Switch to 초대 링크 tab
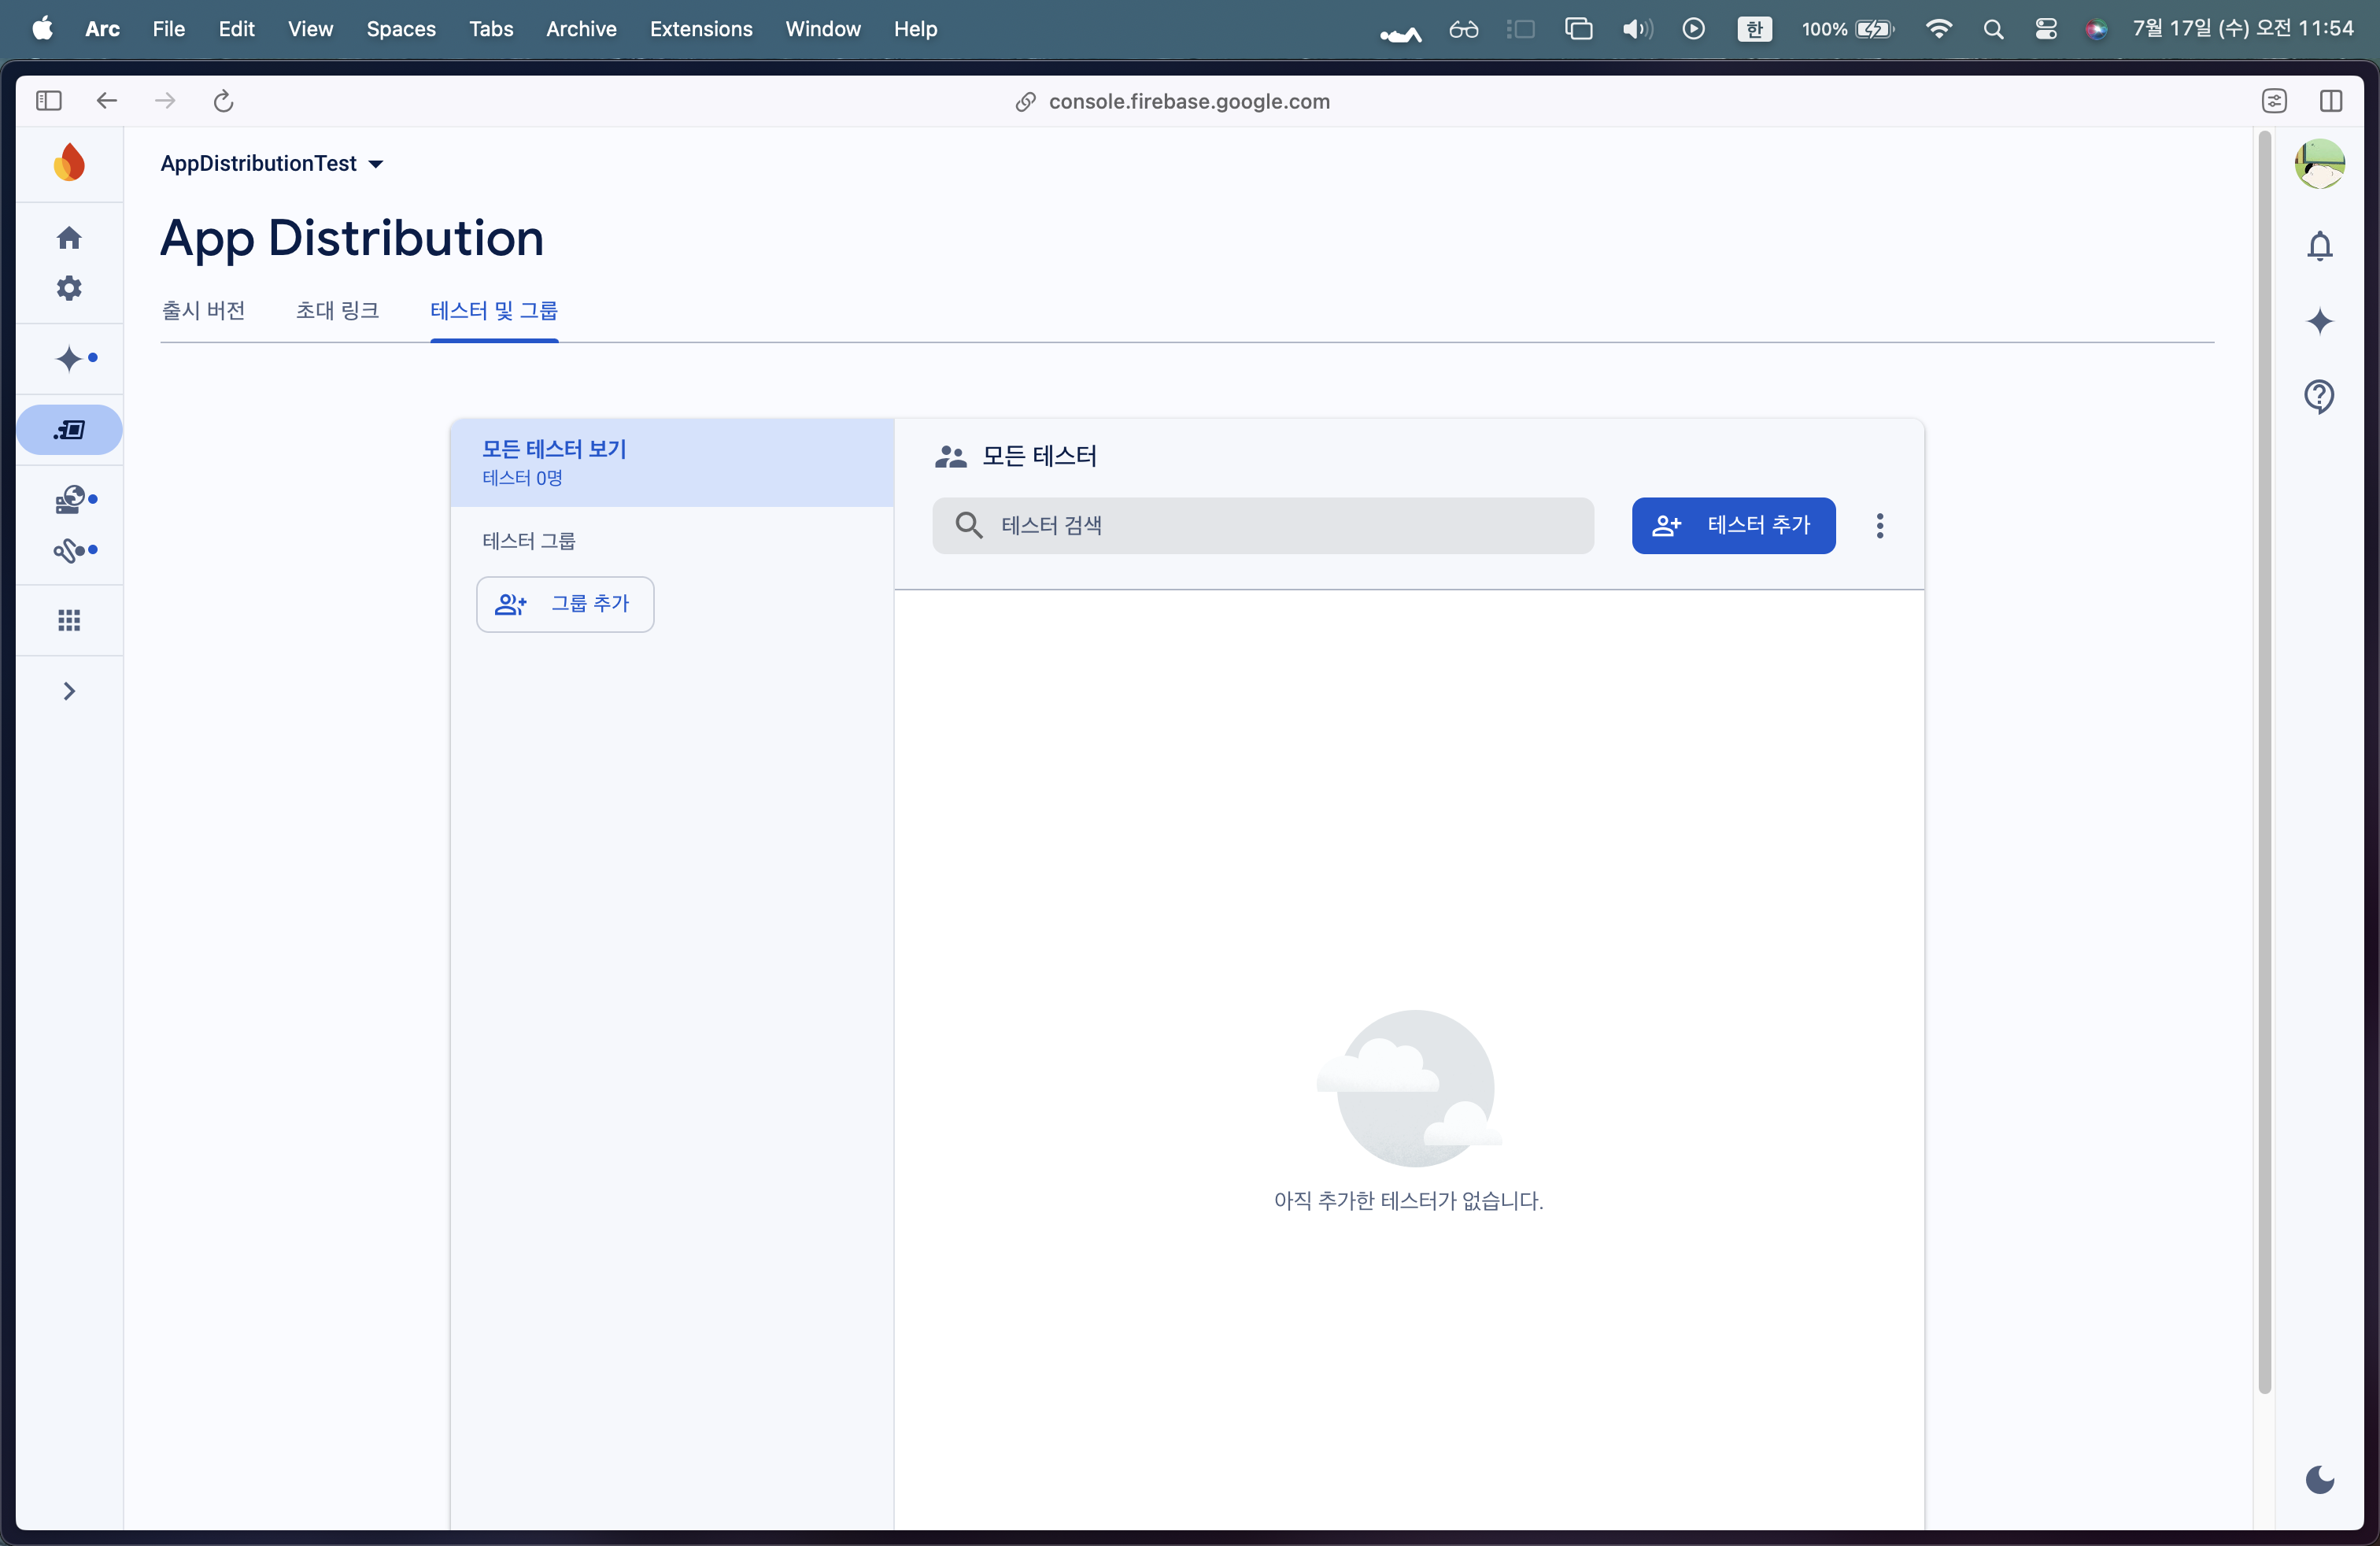The width and height of the screenshot is (2380, 1546). point(337,311)
